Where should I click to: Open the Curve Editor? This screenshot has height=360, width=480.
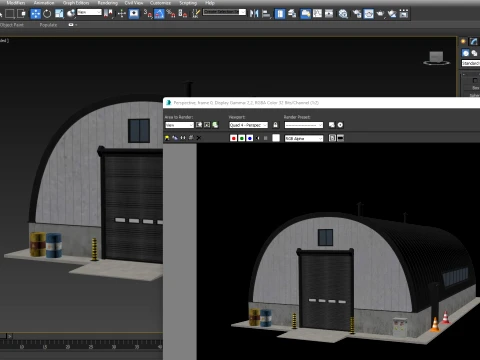pyautogui.click(x=317, y=14)
